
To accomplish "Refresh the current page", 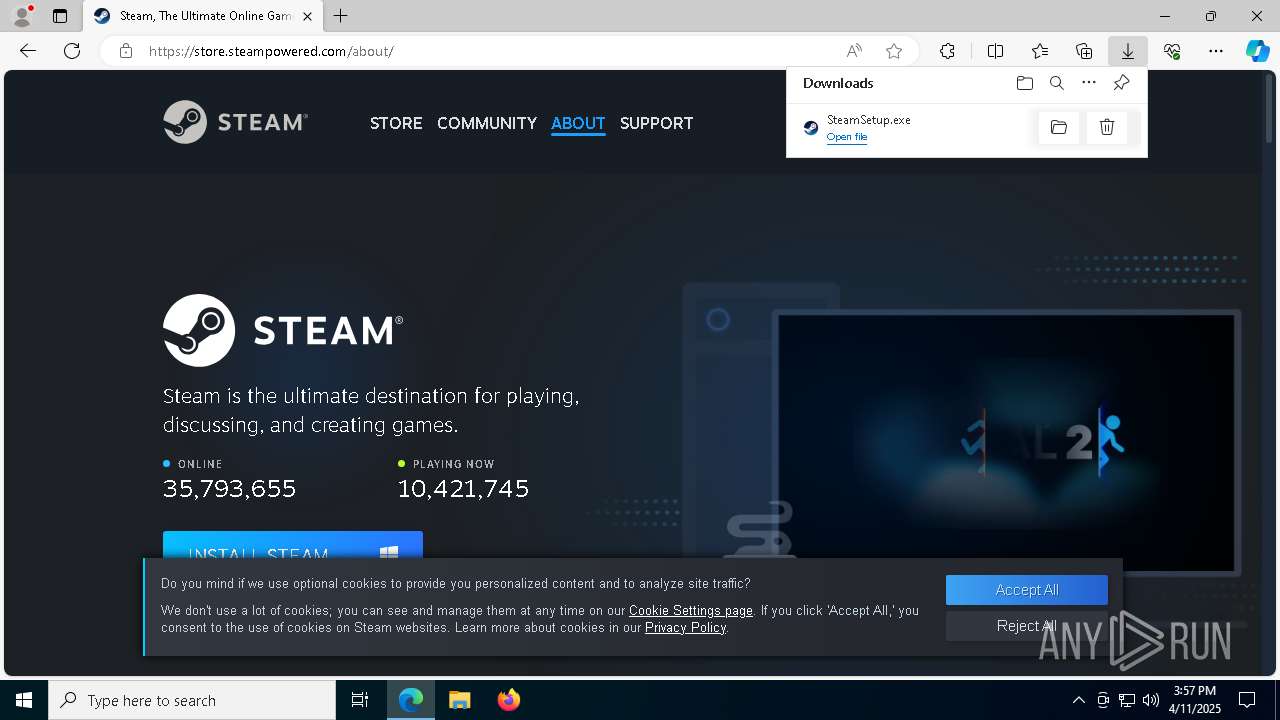I will coord(72,51).
